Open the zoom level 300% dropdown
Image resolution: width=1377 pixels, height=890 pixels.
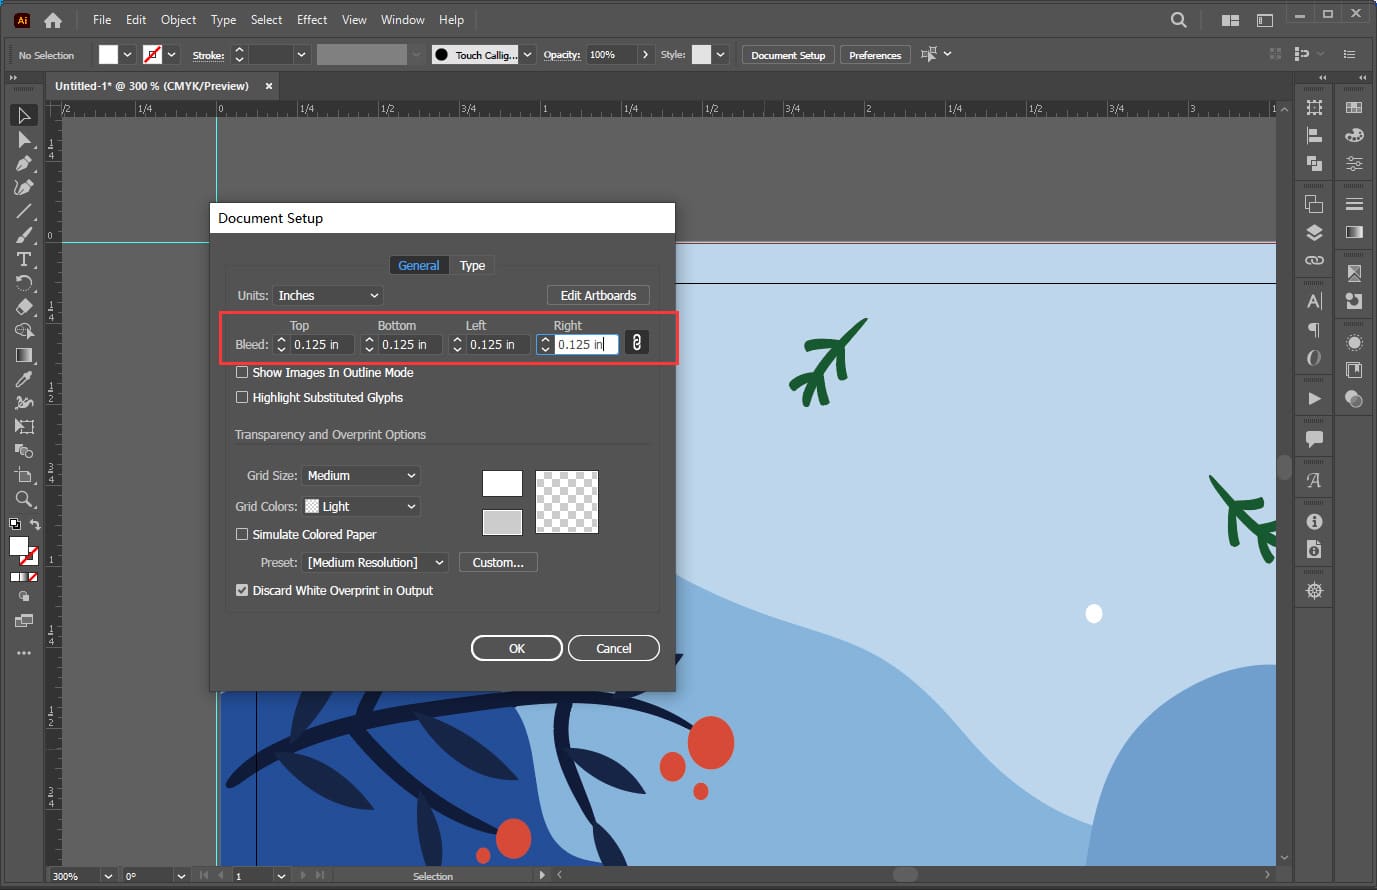tap(108, 876)
